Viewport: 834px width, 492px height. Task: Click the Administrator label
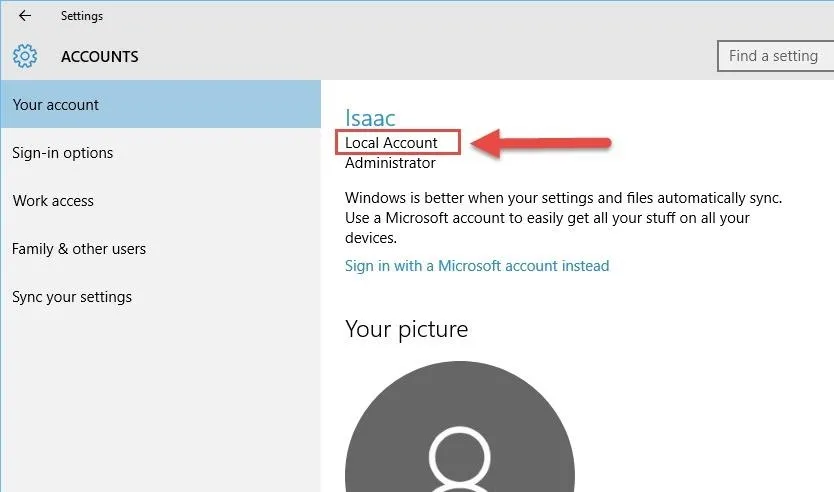(390, 163)
